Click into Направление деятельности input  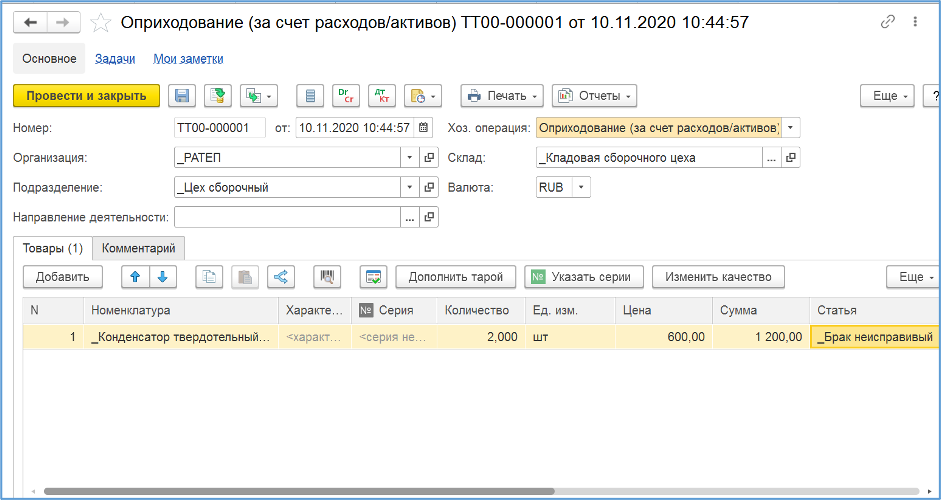[x=287, y=217]
